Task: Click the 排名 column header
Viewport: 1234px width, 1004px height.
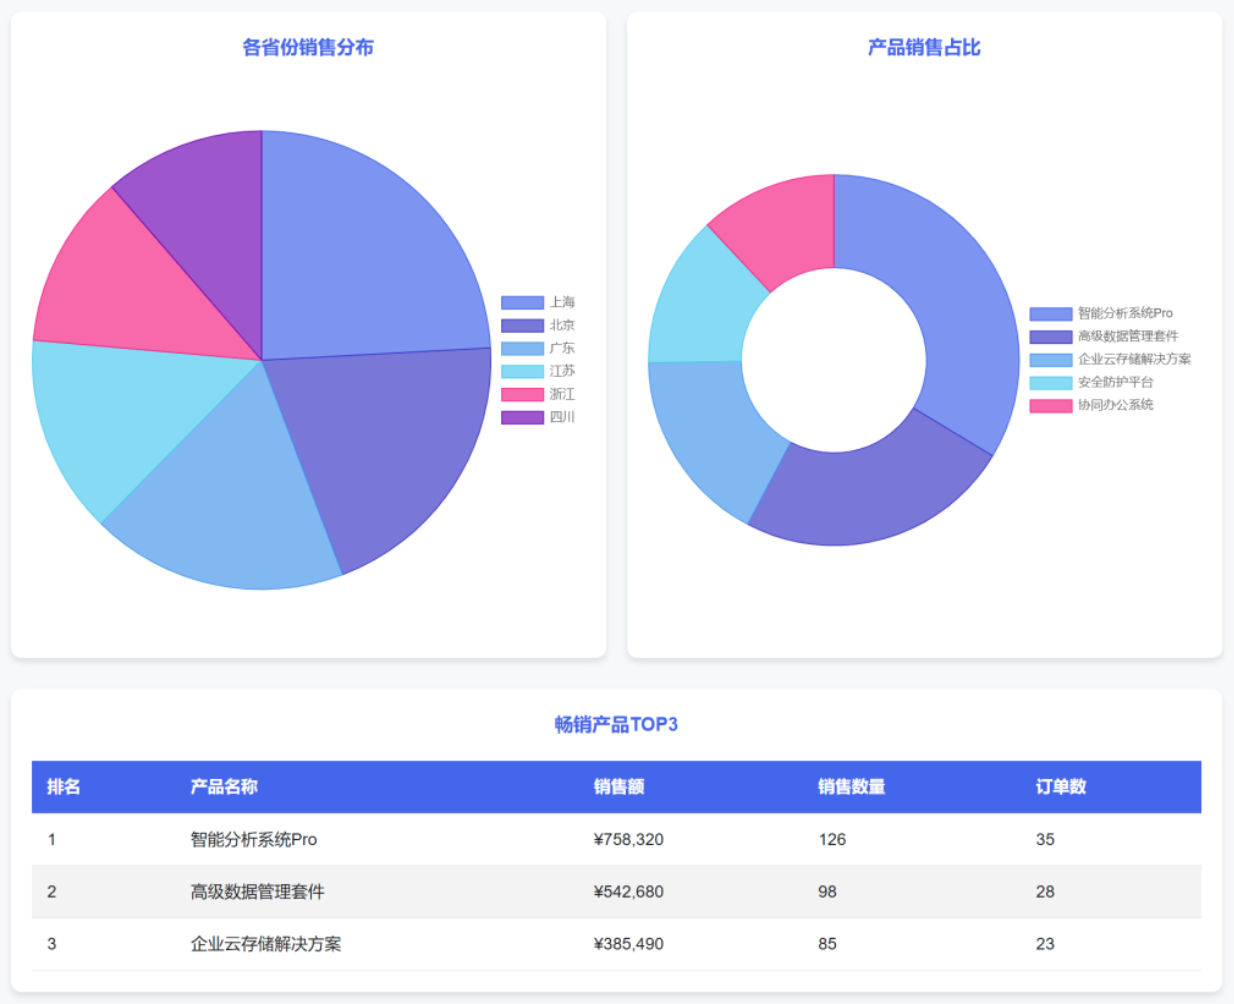Action: pyautogui.click(x=63, y=787)
